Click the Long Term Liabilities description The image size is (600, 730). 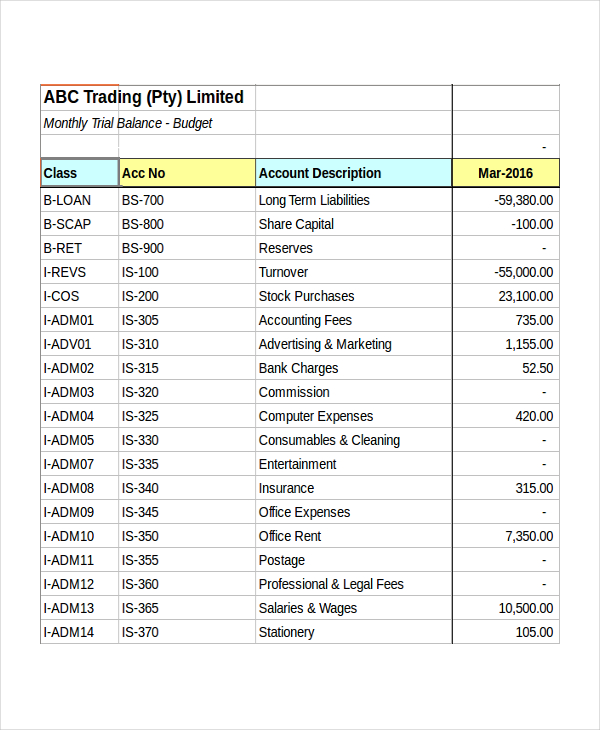click(x=314, y=200)
